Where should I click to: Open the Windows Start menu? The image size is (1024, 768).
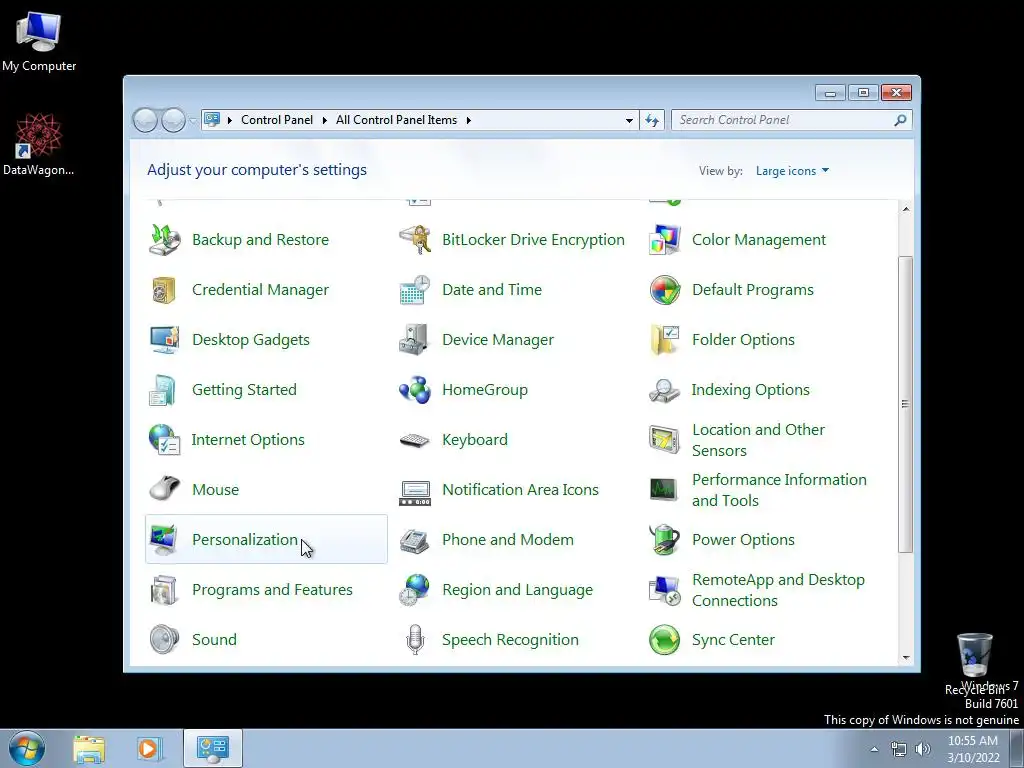pos(27,748)
